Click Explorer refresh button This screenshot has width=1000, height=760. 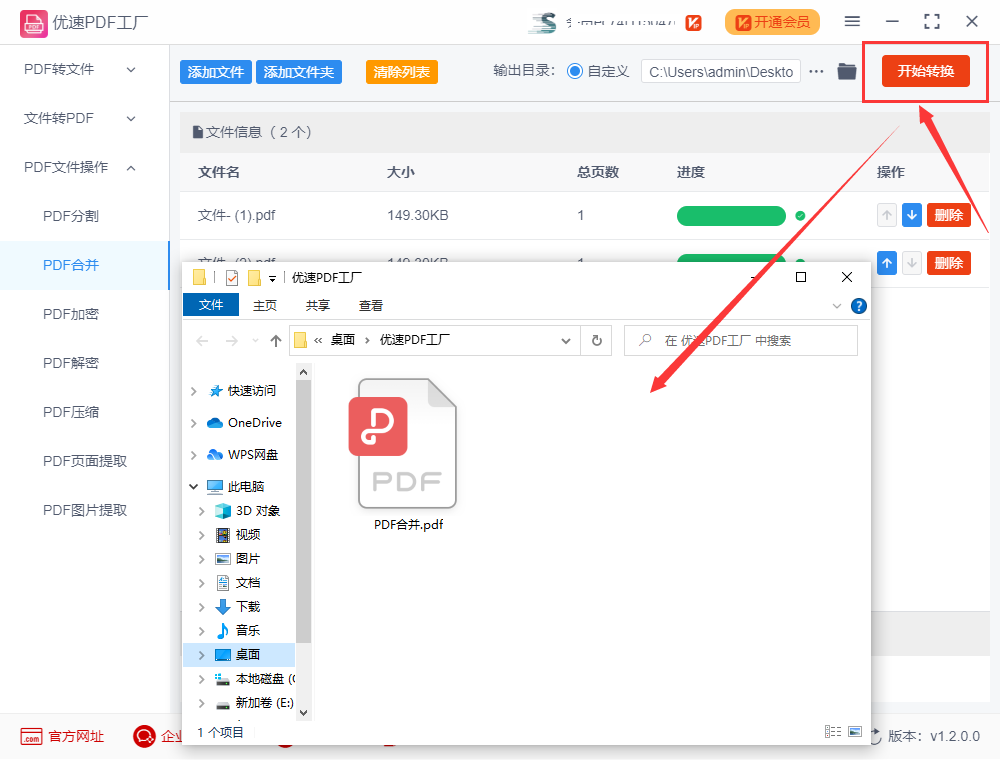(596, 340)
